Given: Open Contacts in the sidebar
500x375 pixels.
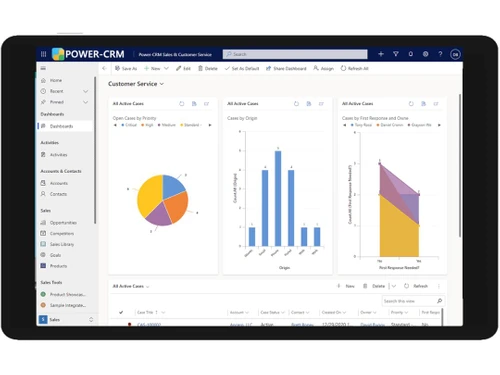Looking at the screenshot, I should point(54,194).
